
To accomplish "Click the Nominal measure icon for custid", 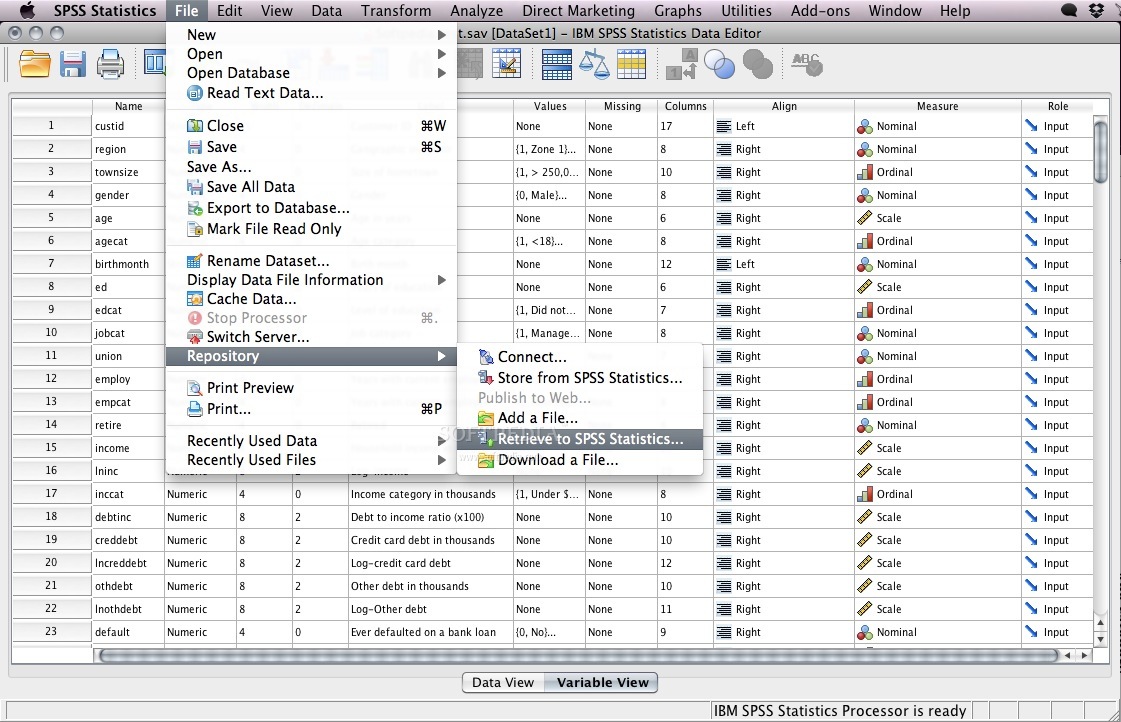I will click(x=864, y=127).
